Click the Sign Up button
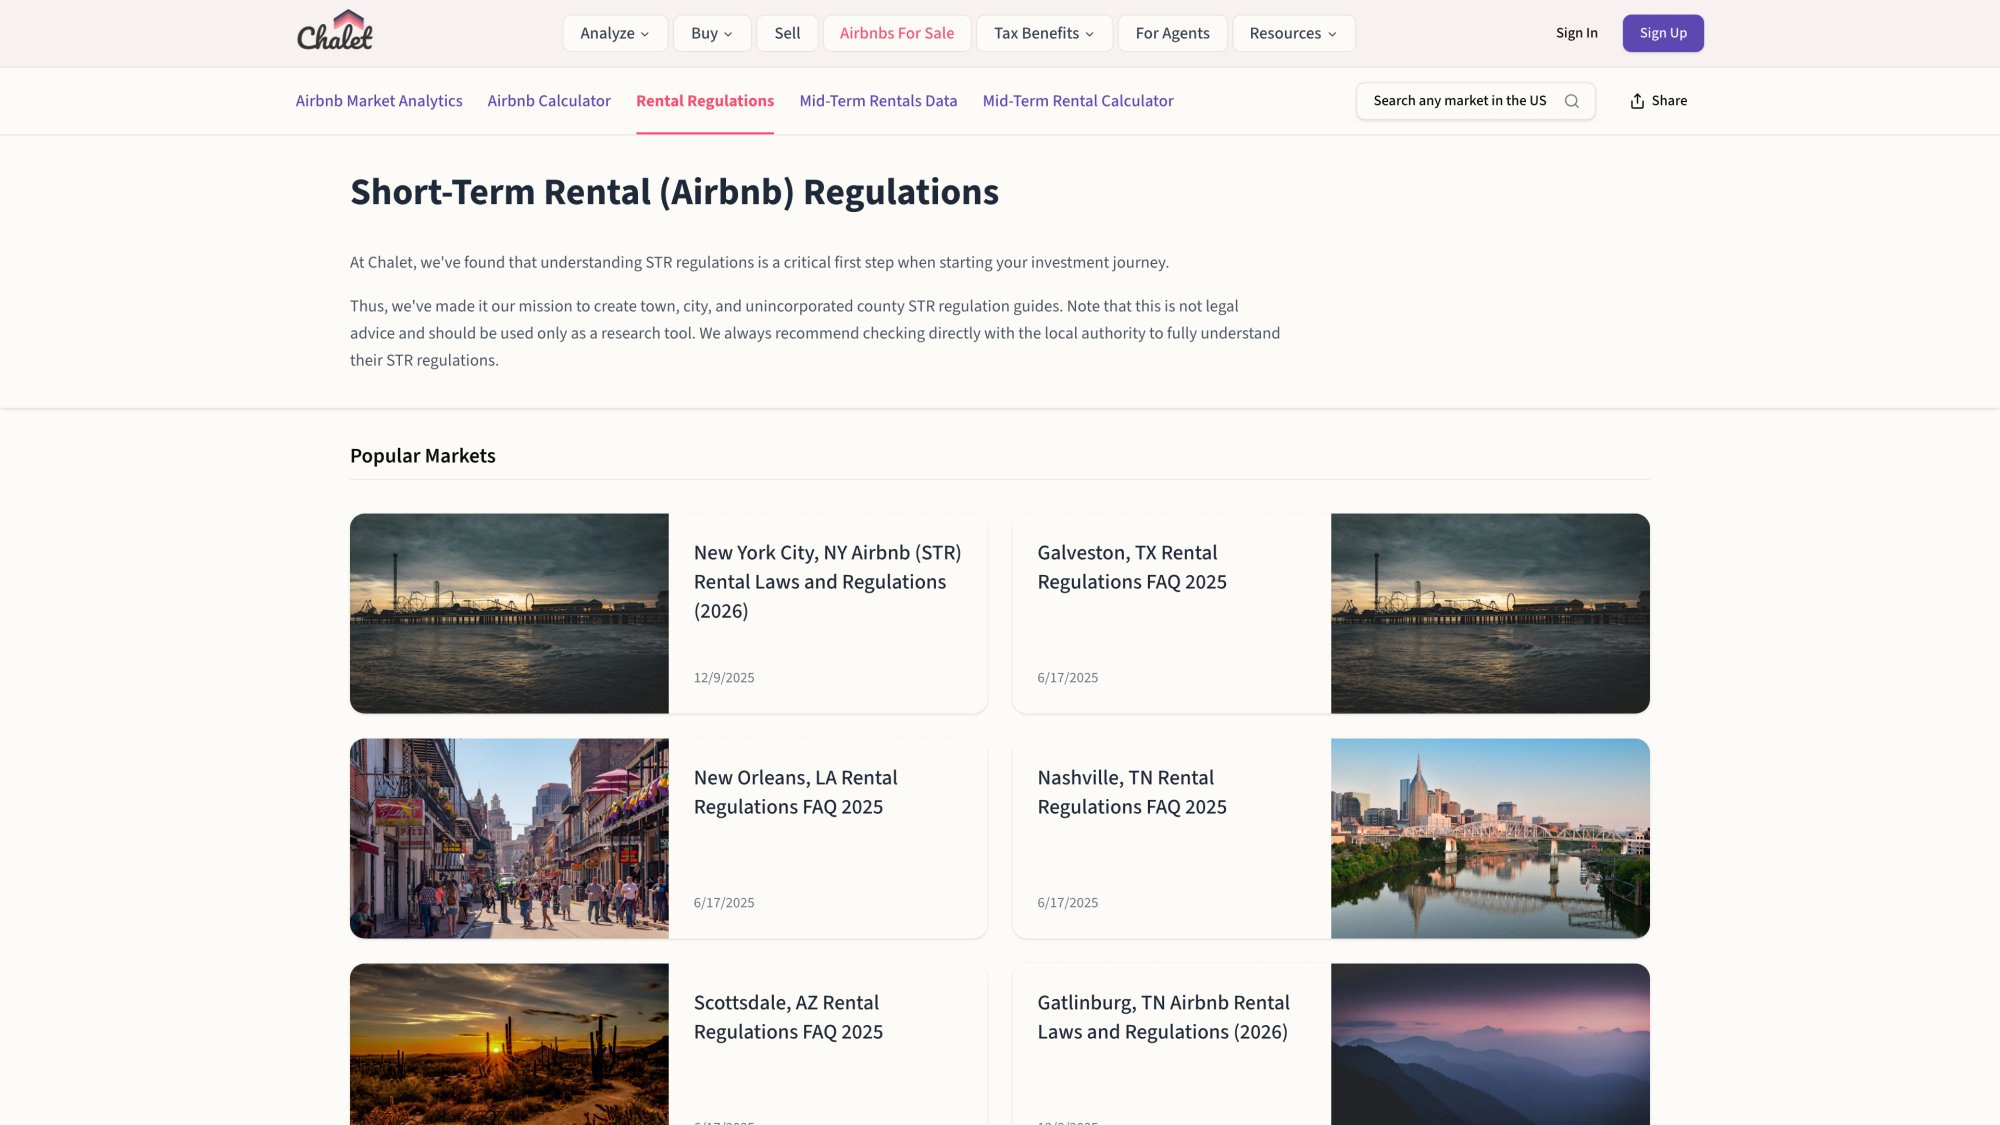The height and width of the screenshot is (1125, 2000). coord(1663,32)
